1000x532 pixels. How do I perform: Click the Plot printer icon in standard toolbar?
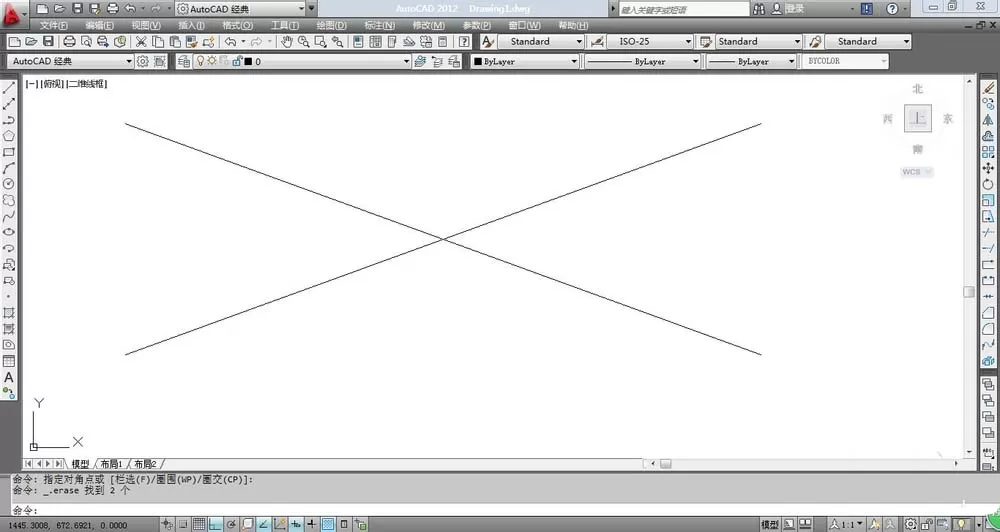[x=70, y=41]
